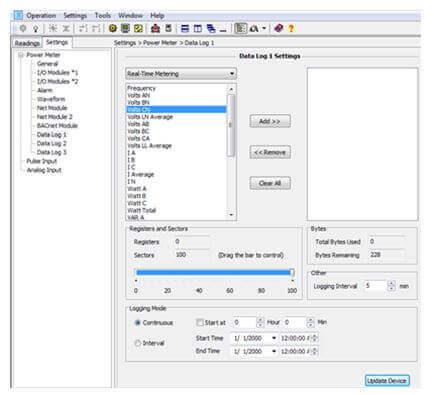Viewport: 434px width, 395px height.
Task: Select I/O Modules *1 in tree
Action: [57, 73]
